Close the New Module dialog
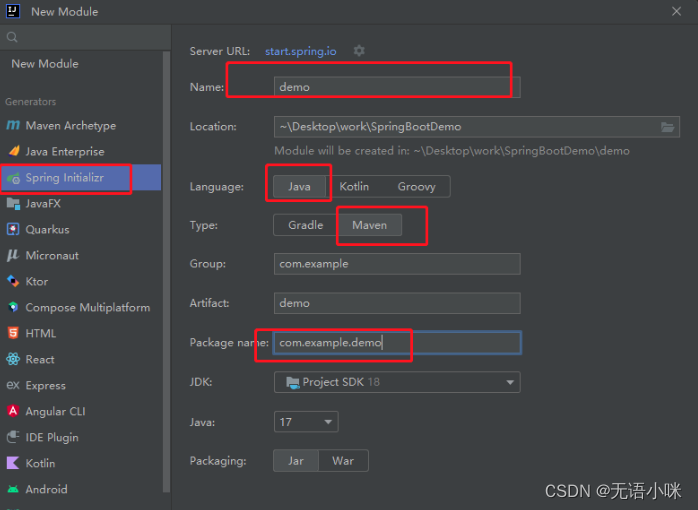 pyautogui.click(x=676, y=11)
